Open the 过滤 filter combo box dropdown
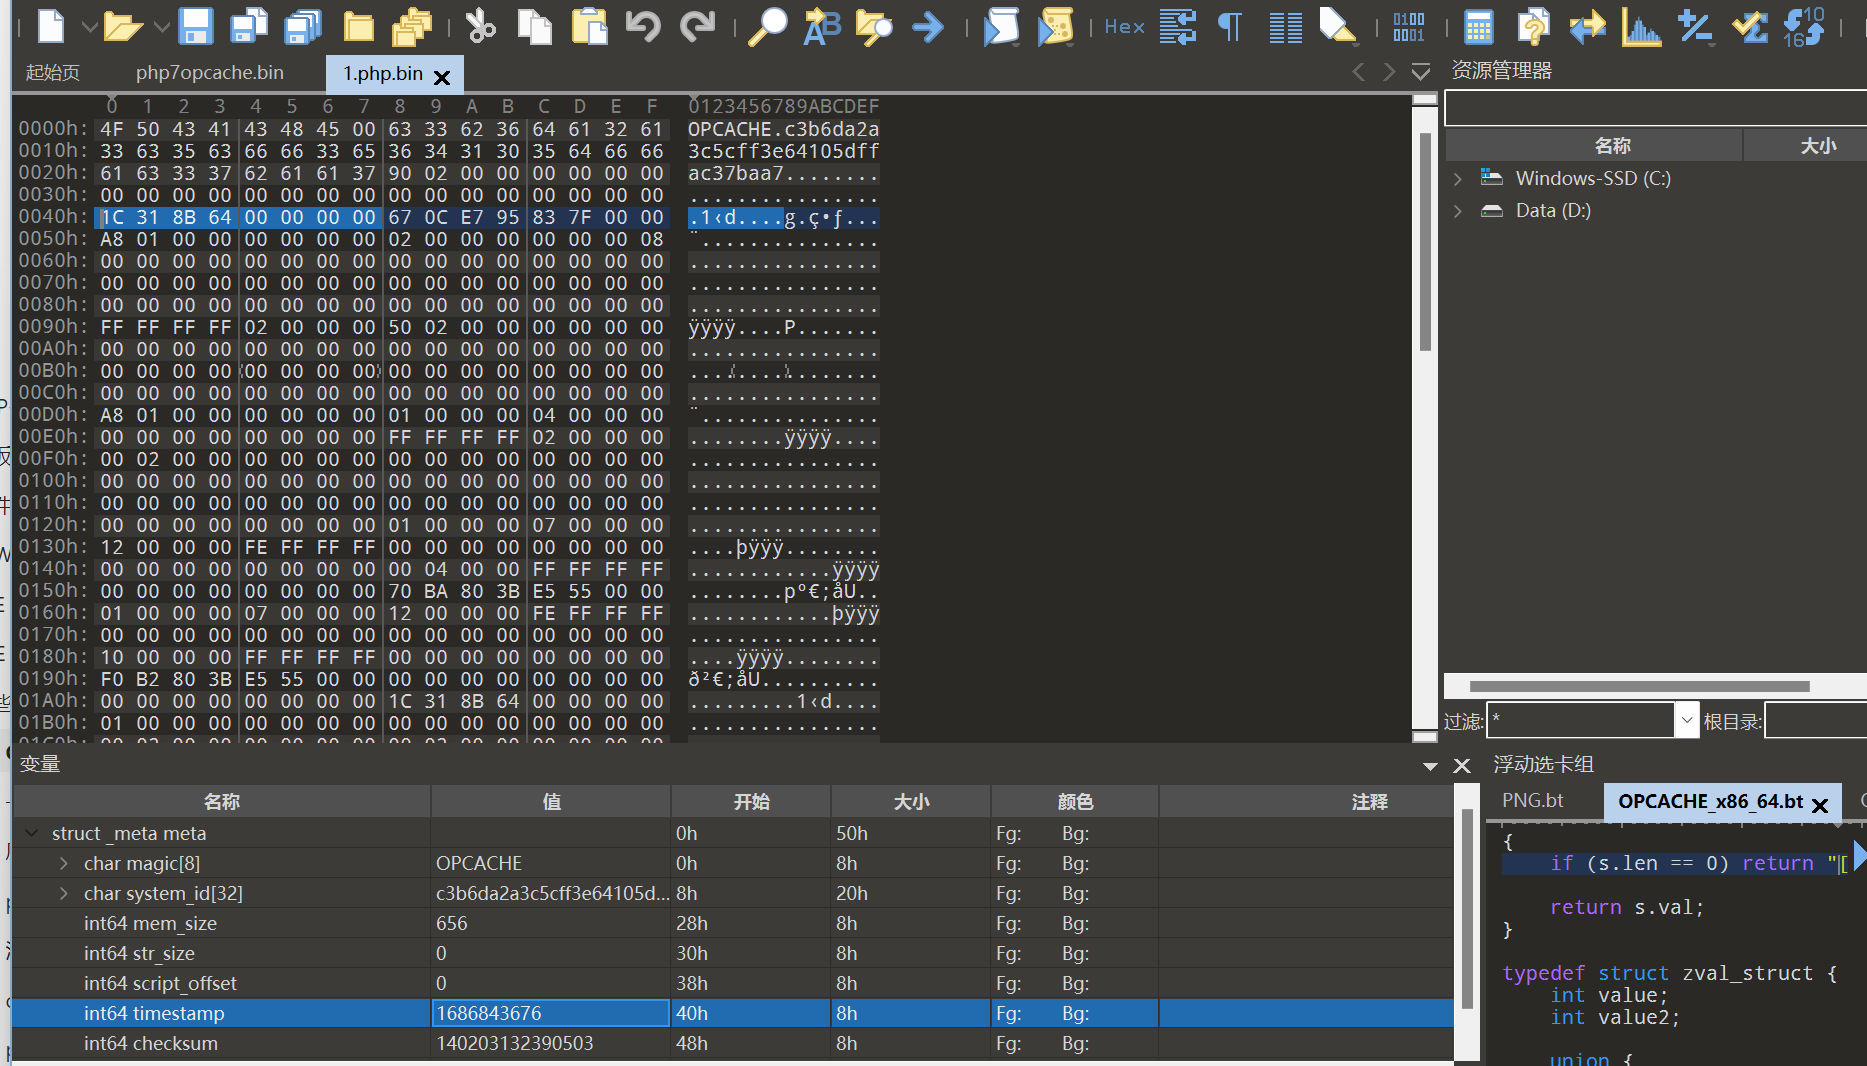Viewport: 1867px width, 1066px height. 1687,720
